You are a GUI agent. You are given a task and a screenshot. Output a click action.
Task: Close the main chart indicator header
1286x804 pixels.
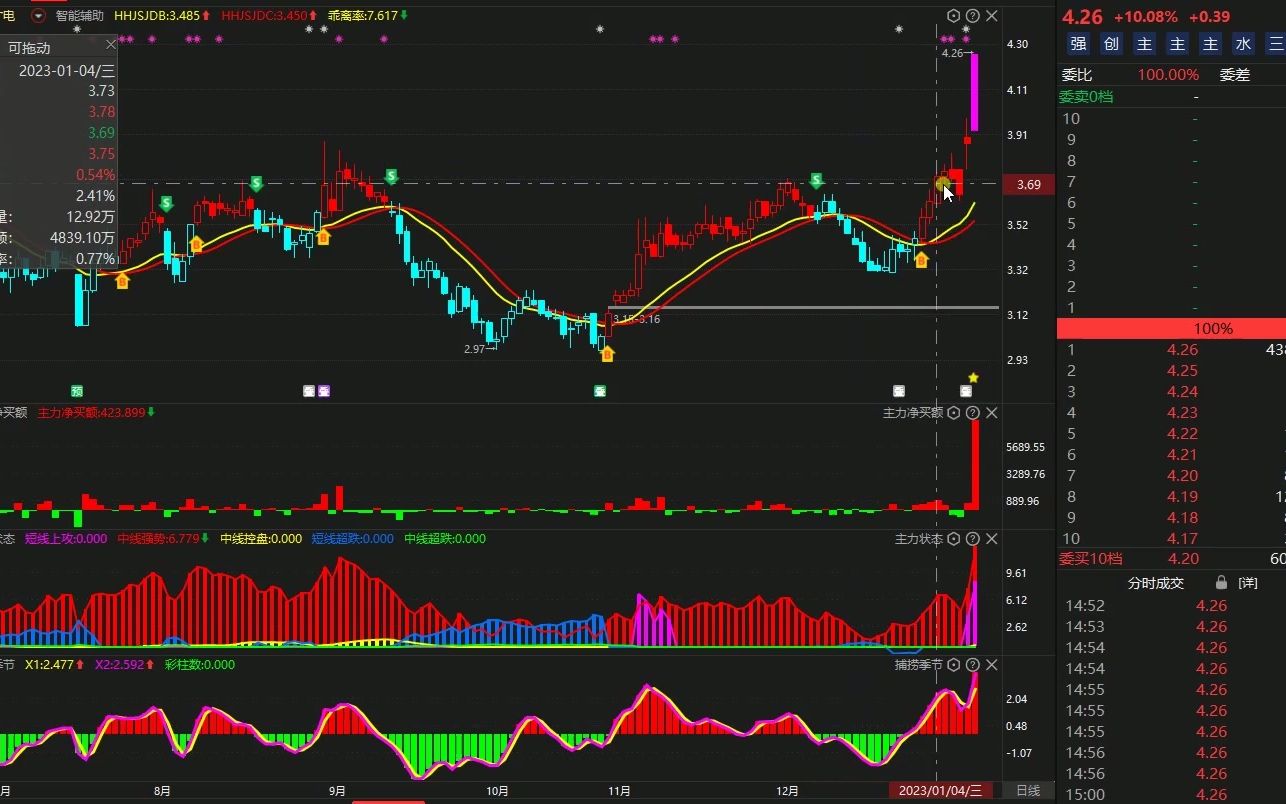992,16
